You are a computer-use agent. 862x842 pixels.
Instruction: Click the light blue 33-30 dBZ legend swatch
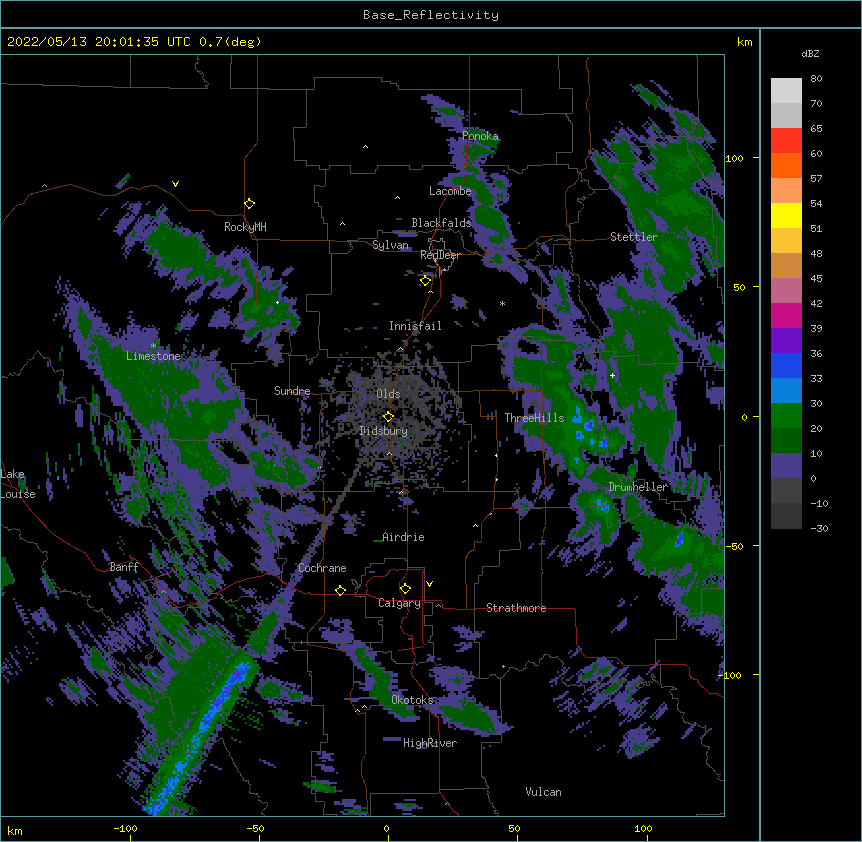[x=786, y=391]
